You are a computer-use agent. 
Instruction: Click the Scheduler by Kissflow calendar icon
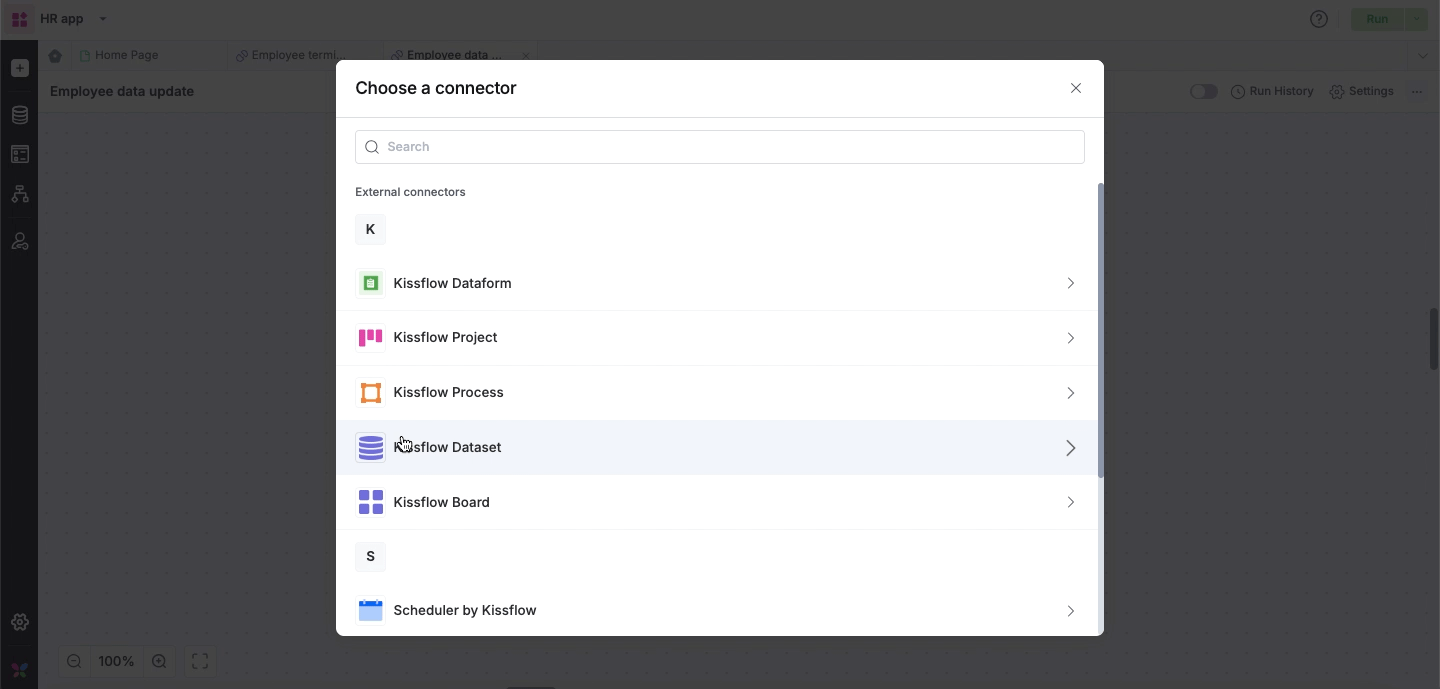(x=370, y=610)
